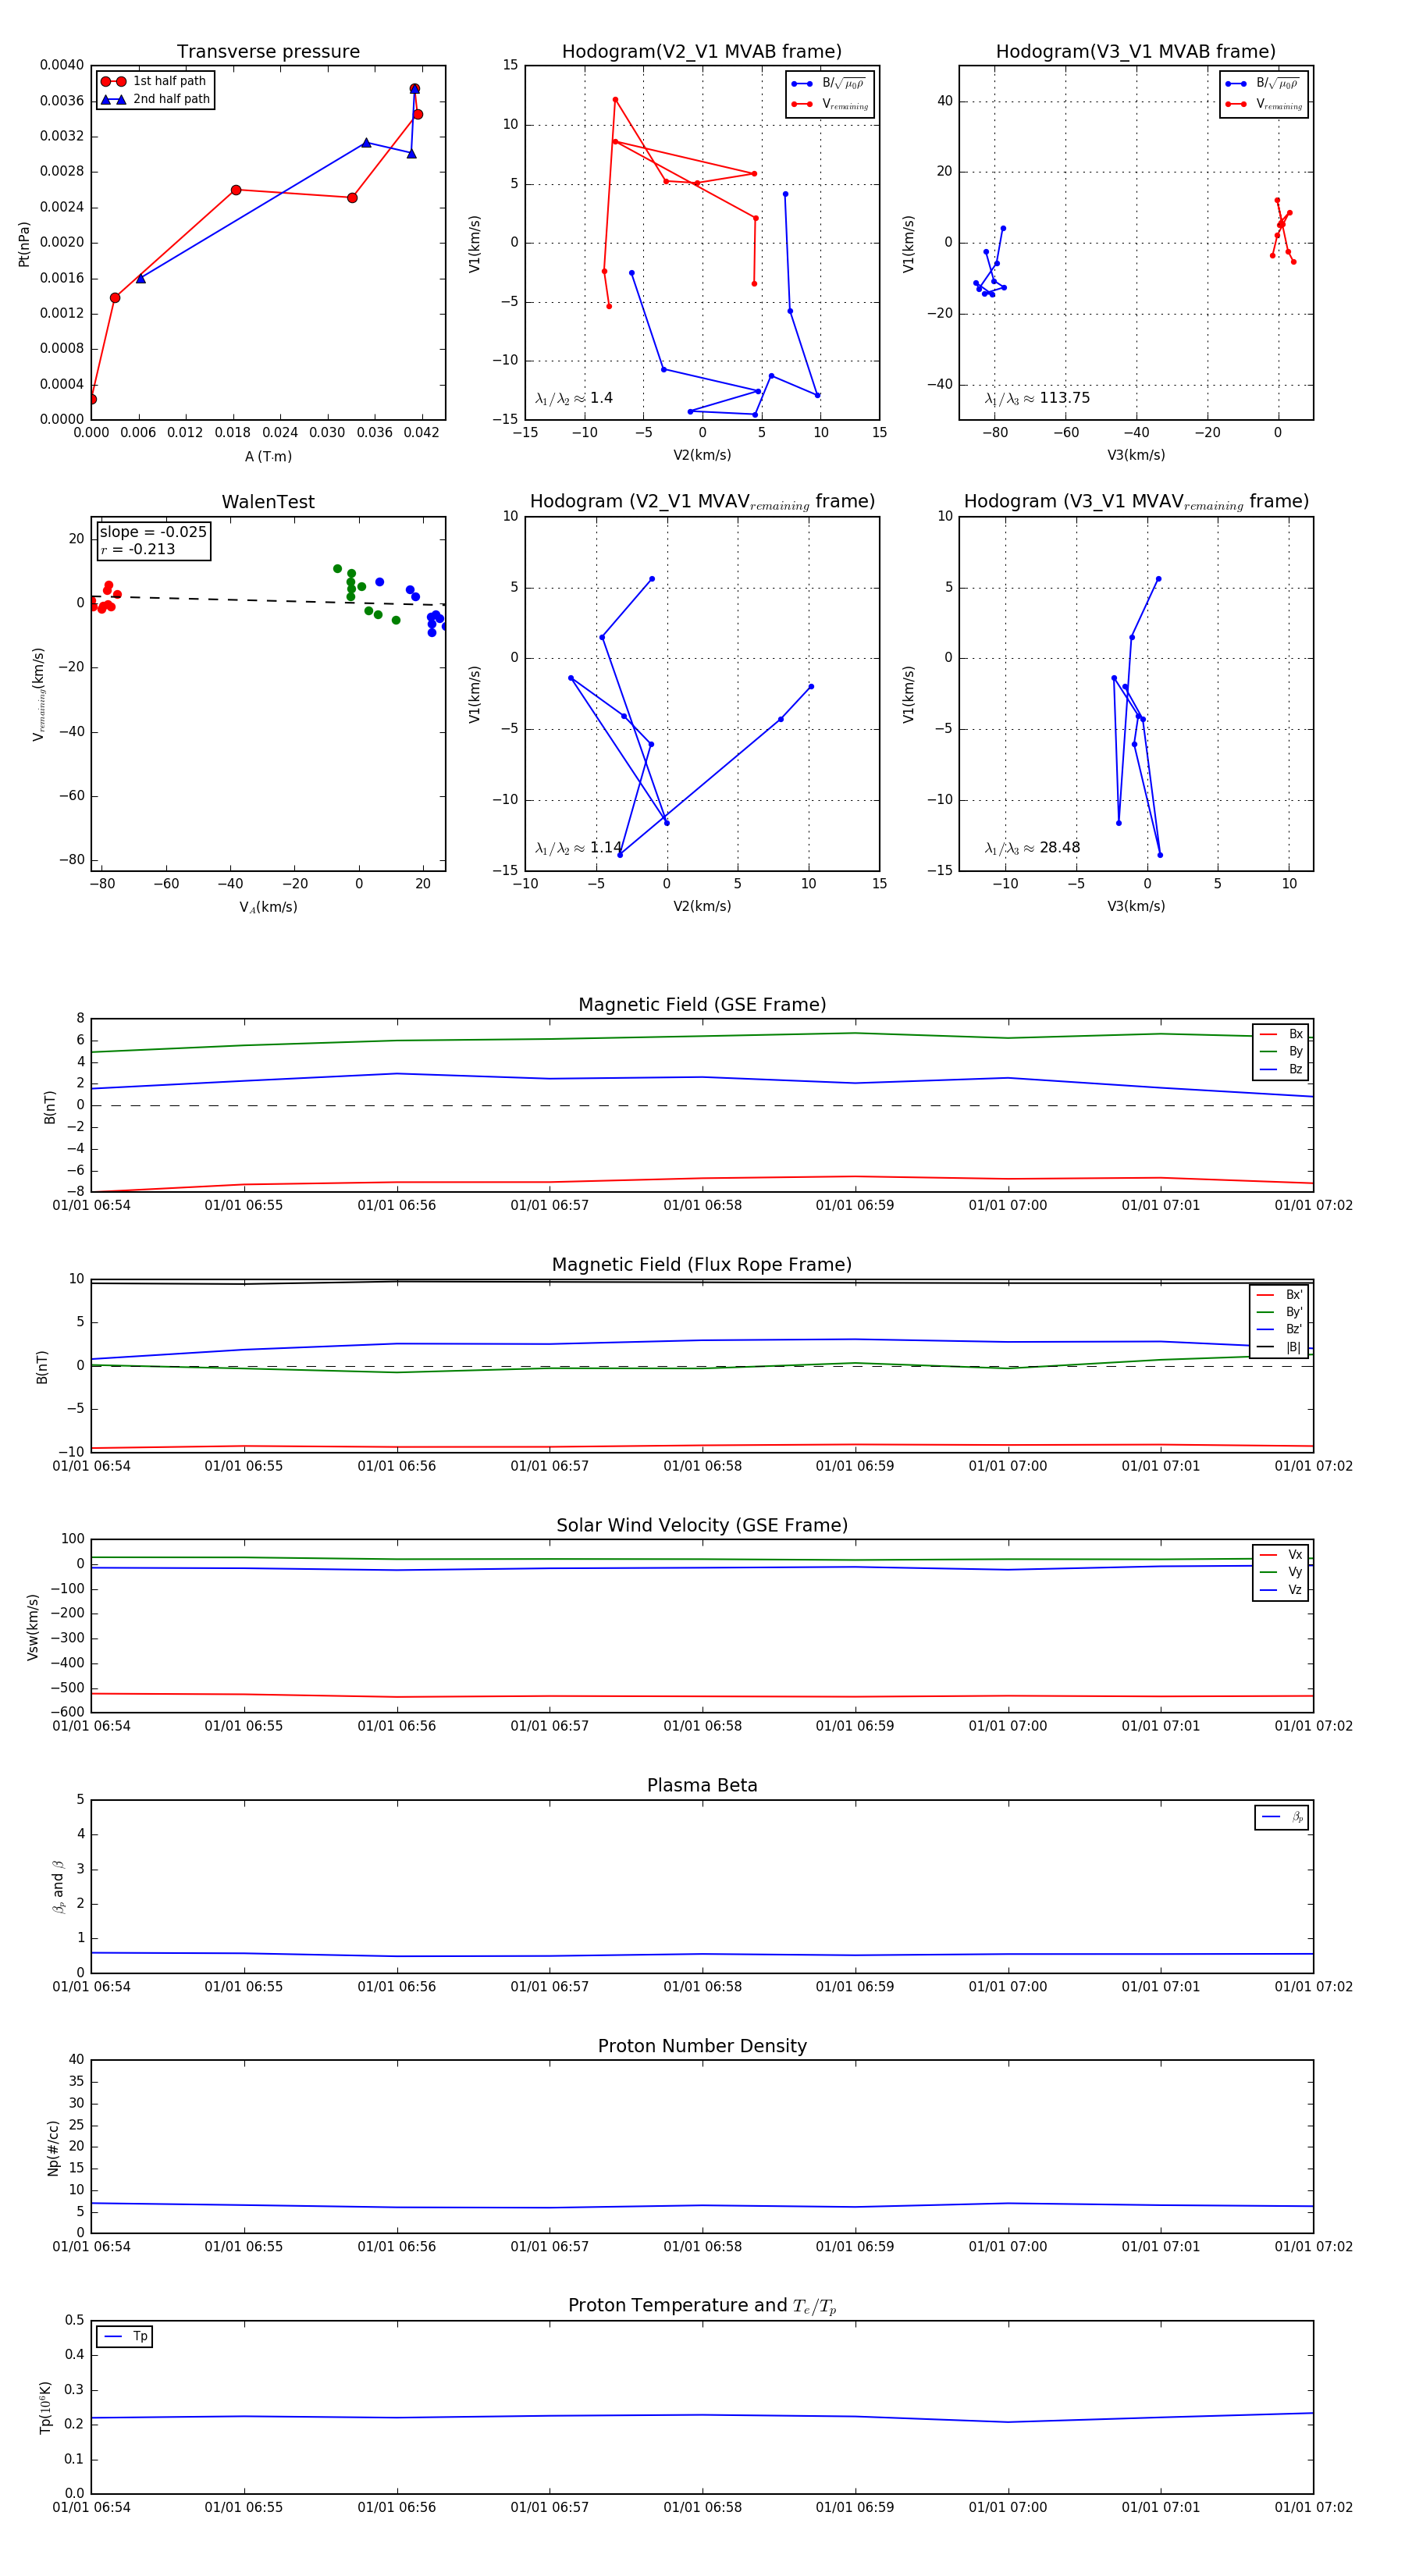
Task: Select the '|B|' legend entry
Action: pyautogui.click(x=1279, y=1347)
